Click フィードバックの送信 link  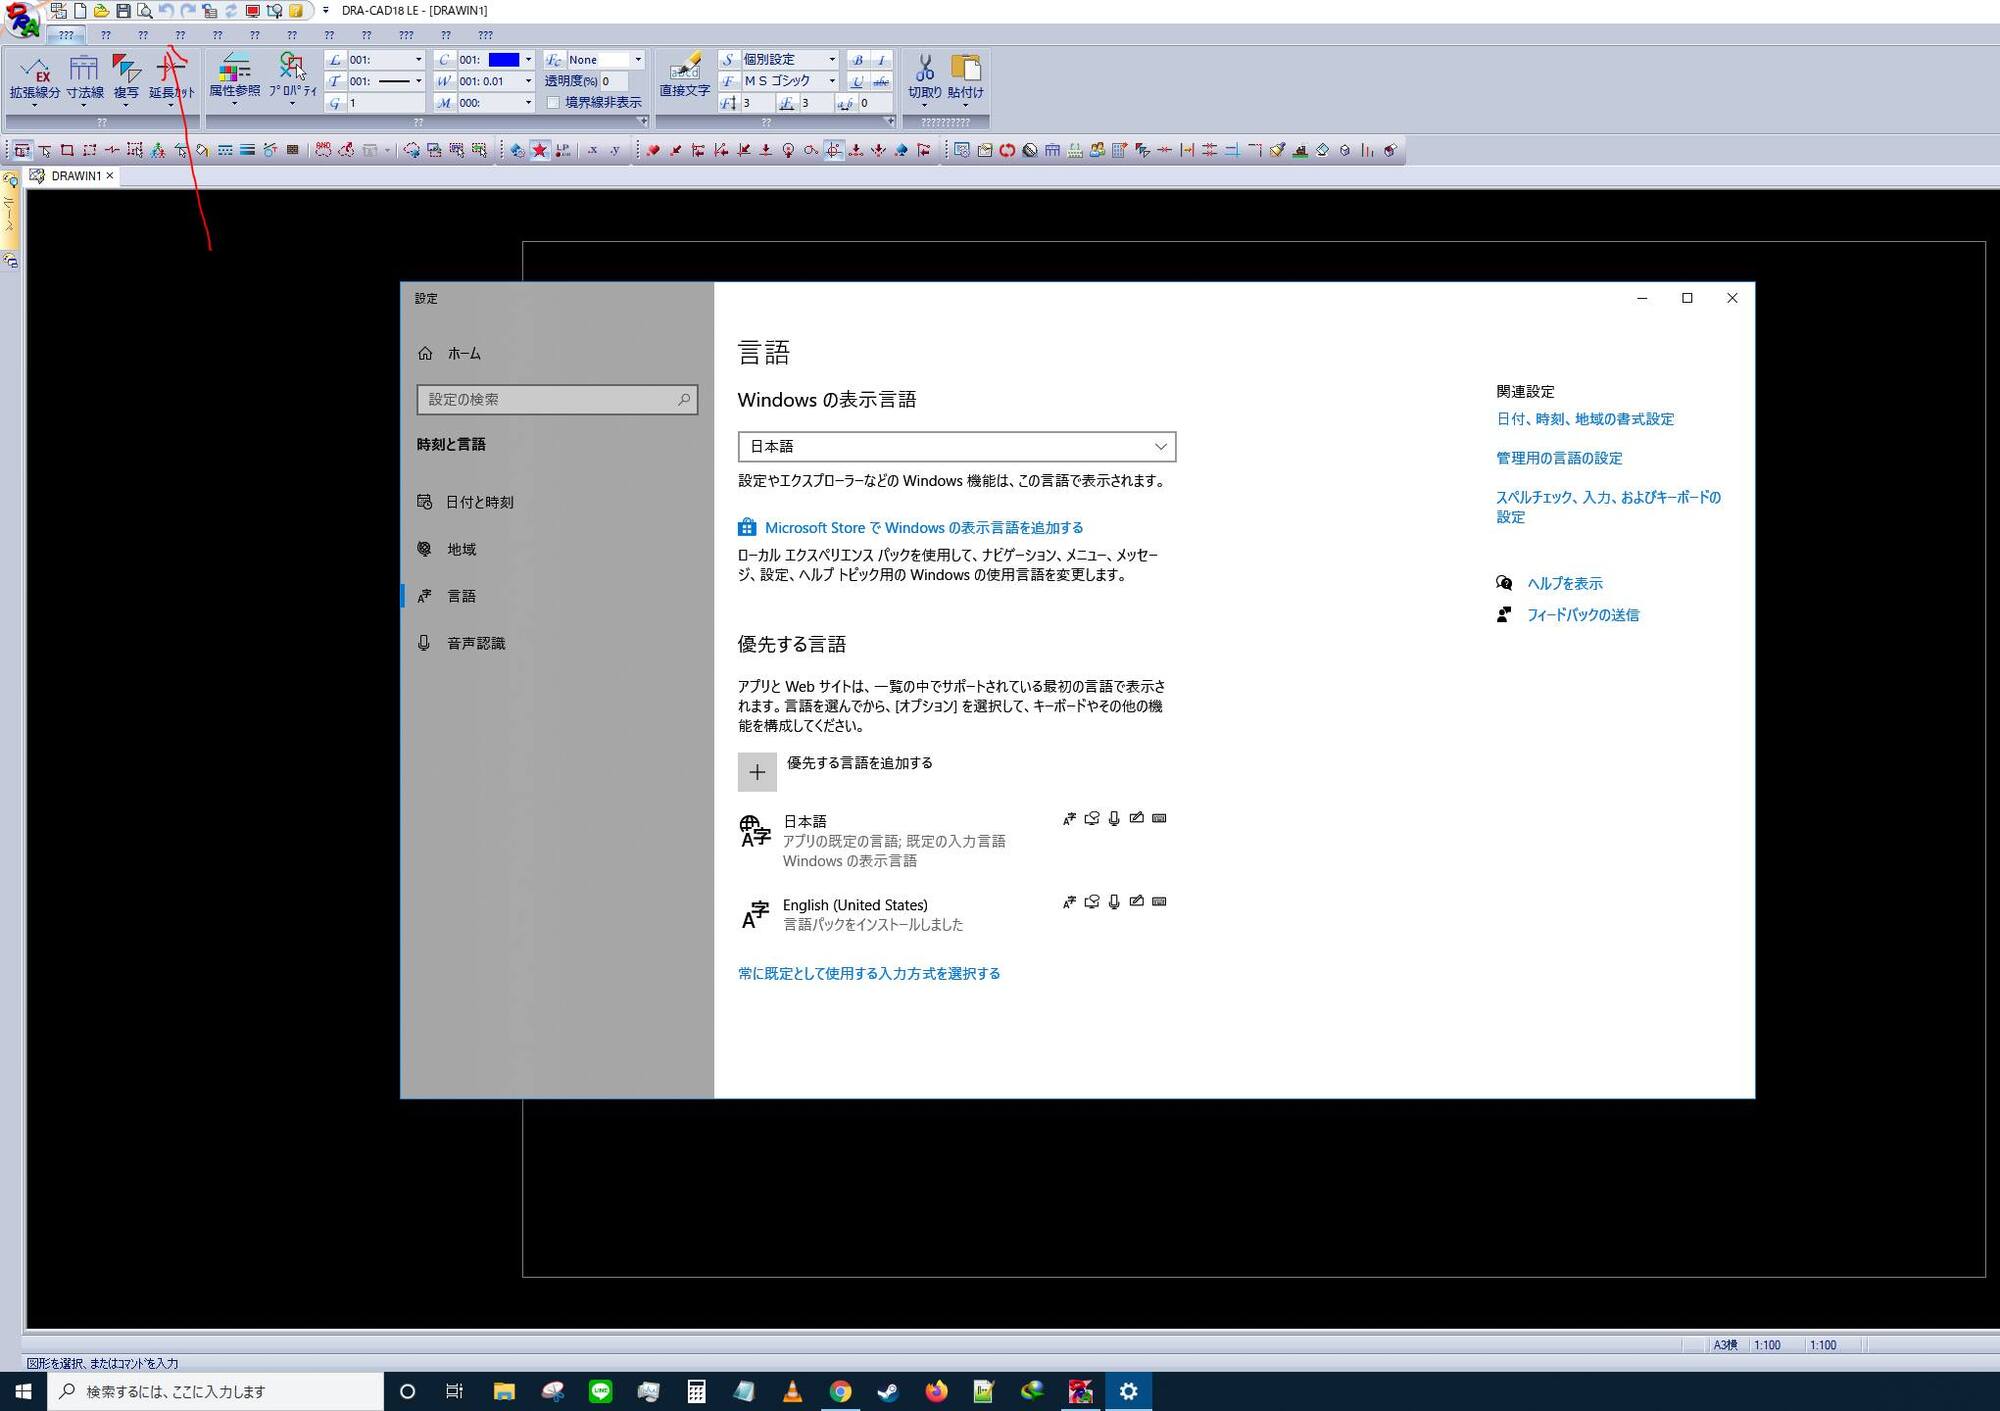tap(1583, 615)
